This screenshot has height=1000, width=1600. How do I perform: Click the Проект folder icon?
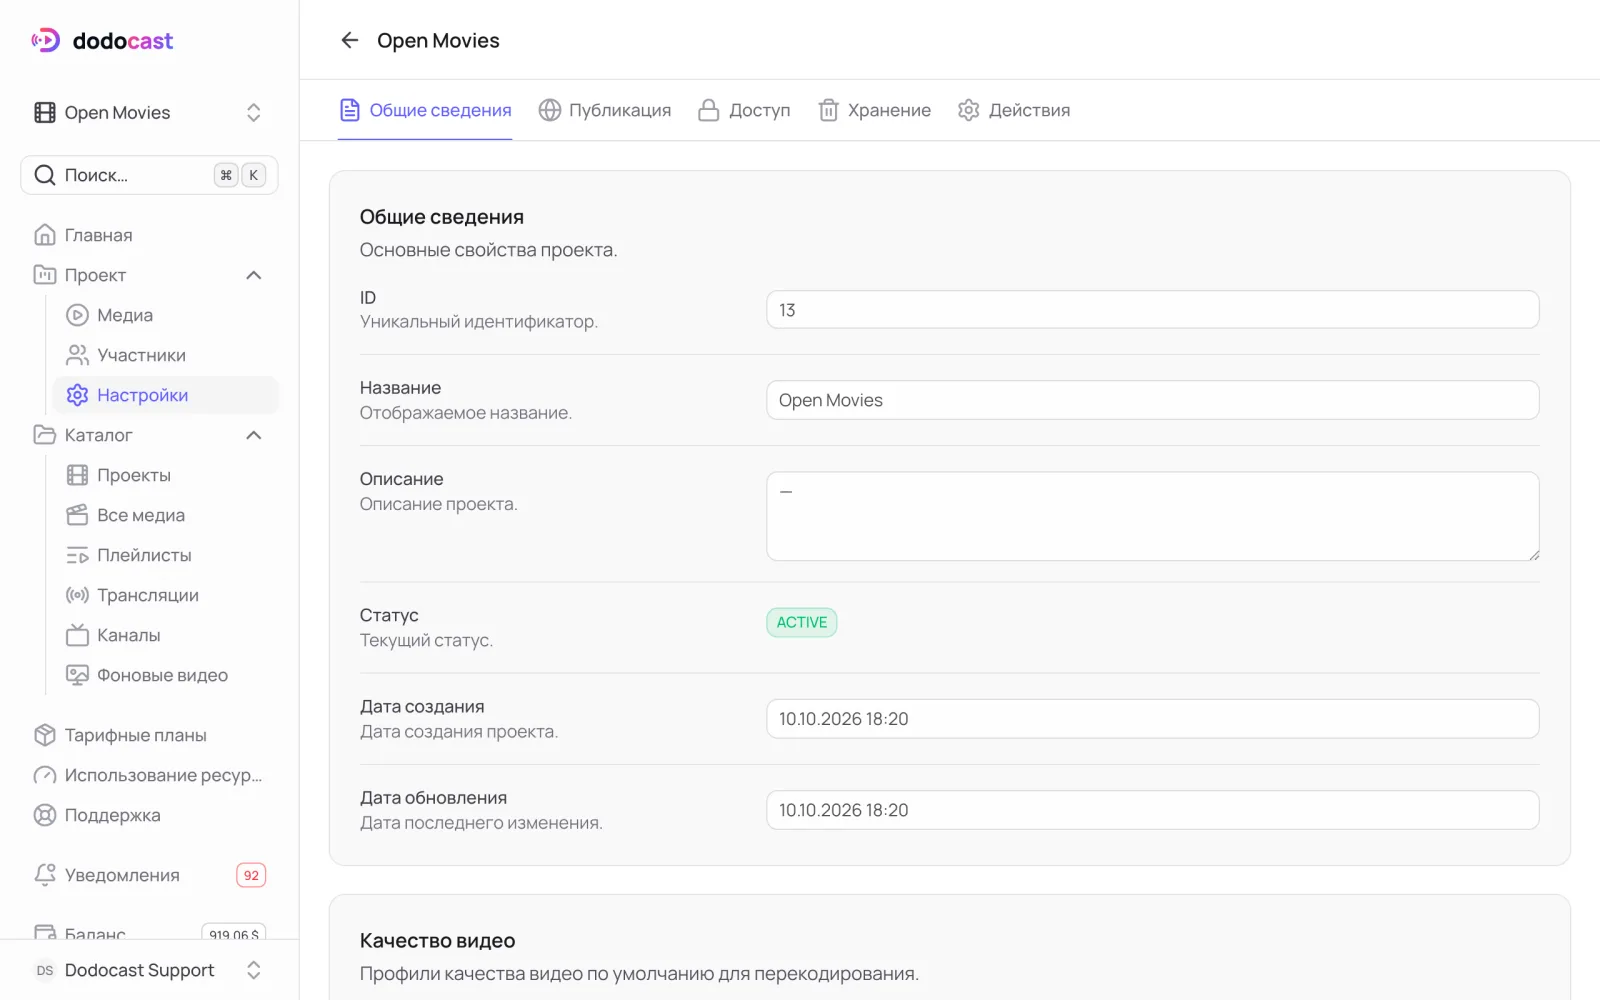point(45,275)
